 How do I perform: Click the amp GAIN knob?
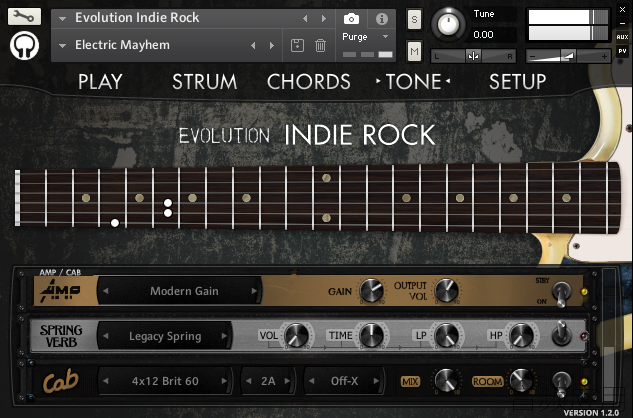point(371,290)
